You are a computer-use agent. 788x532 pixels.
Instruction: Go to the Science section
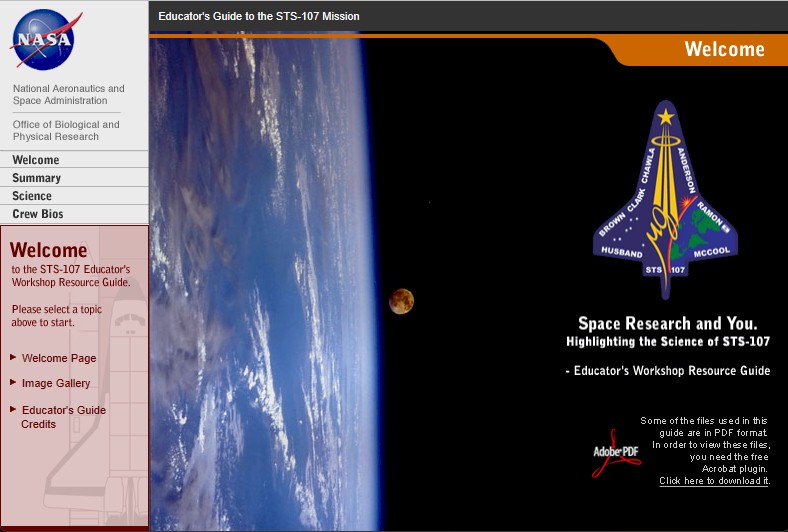32,196
